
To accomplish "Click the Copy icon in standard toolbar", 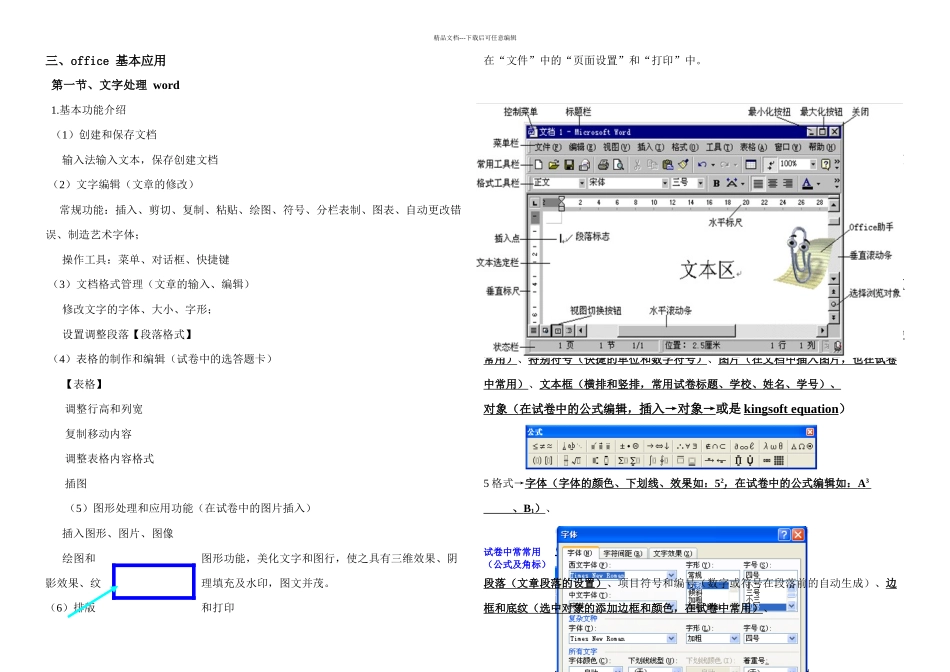I will click(x=652, y=165).
